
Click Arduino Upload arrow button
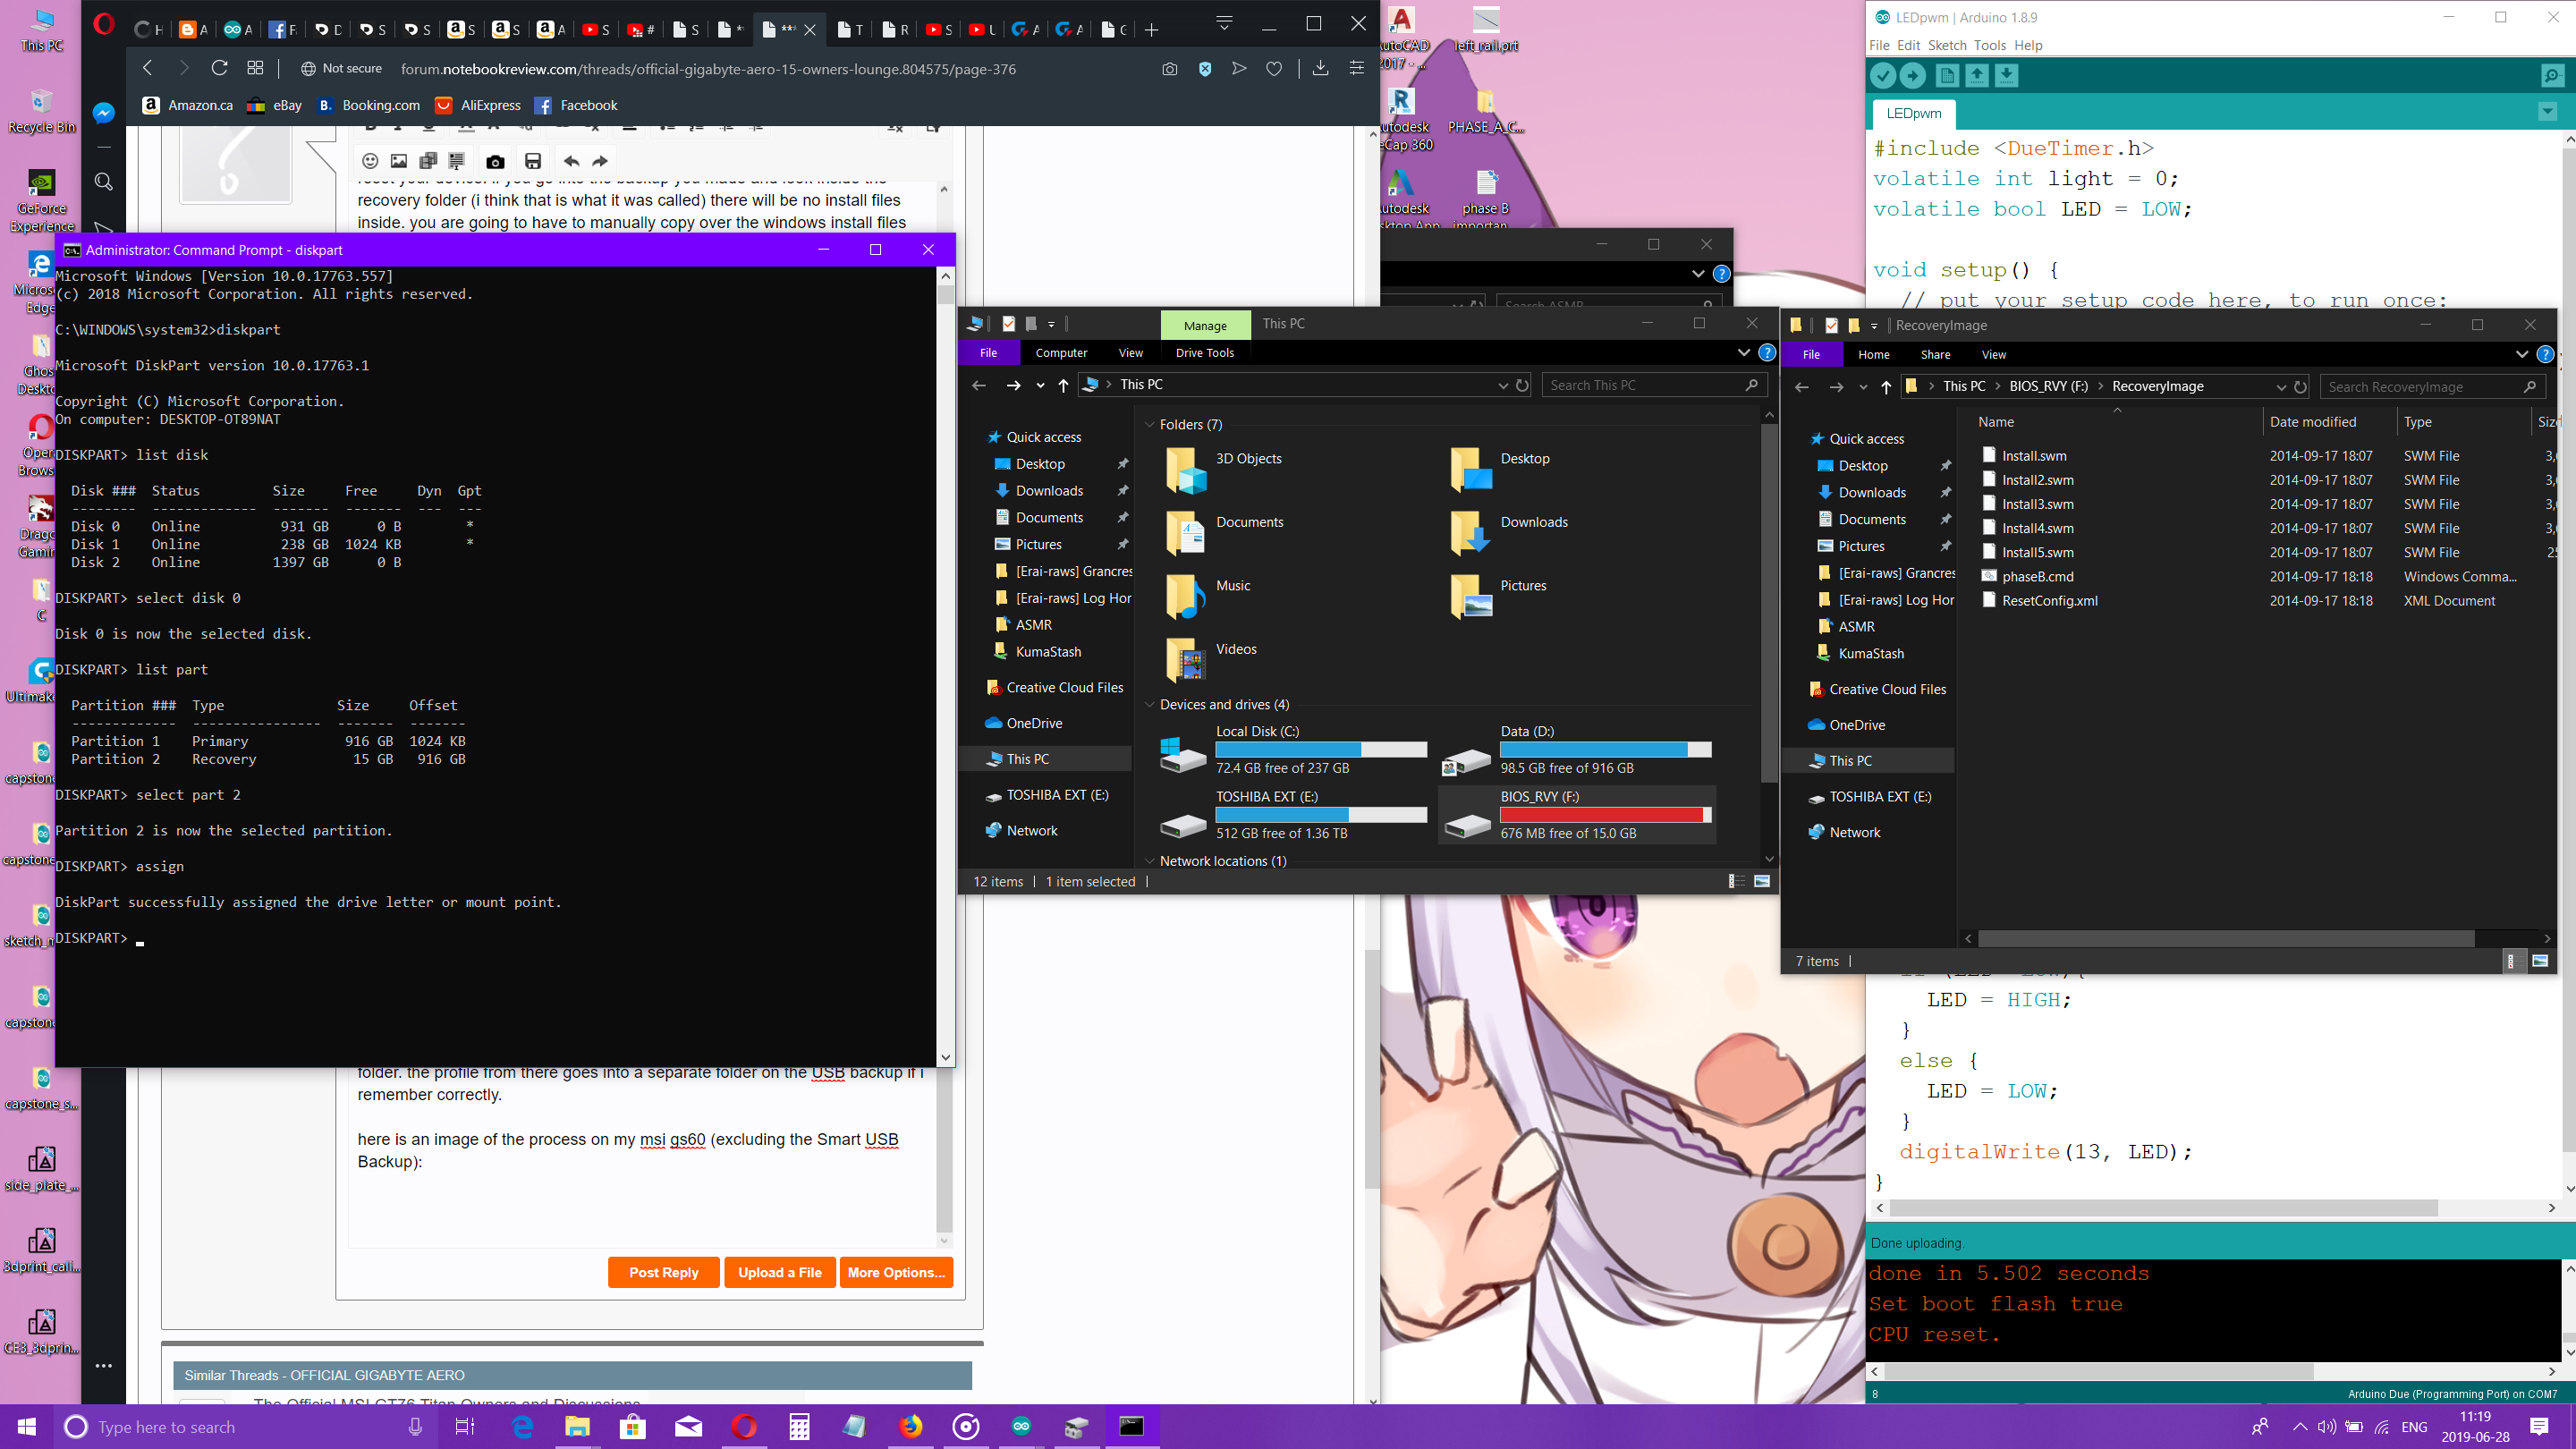click(1912, 76)
